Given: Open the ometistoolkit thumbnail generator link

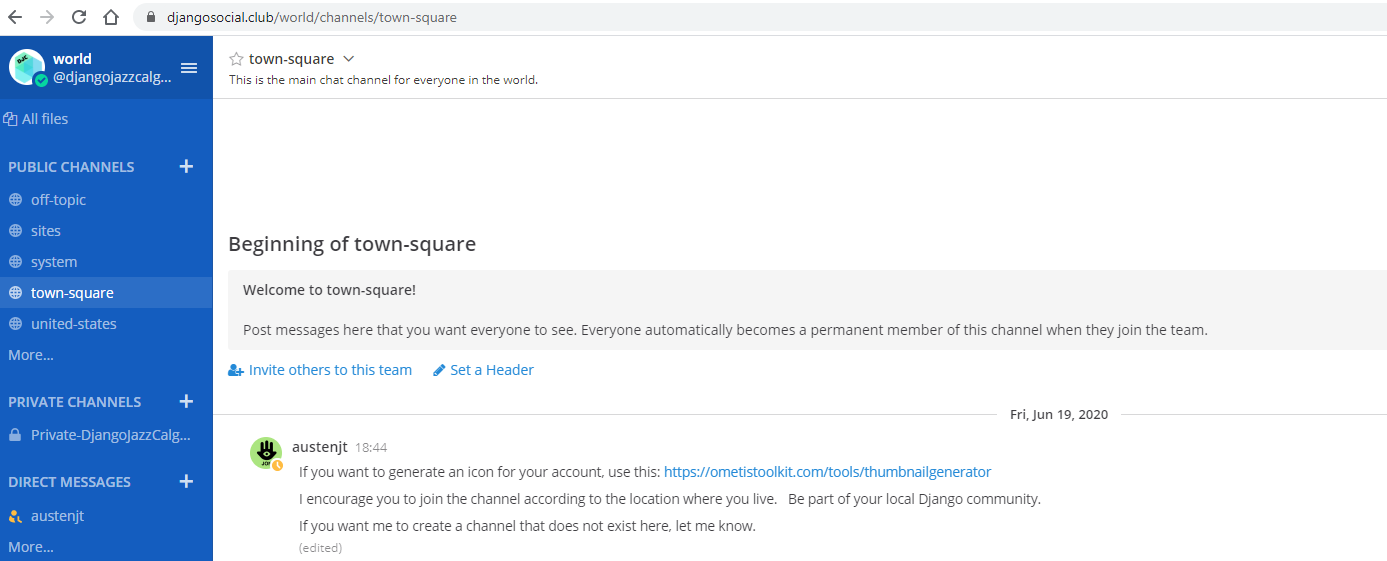Looking at the screenshot, I should 827,472.
